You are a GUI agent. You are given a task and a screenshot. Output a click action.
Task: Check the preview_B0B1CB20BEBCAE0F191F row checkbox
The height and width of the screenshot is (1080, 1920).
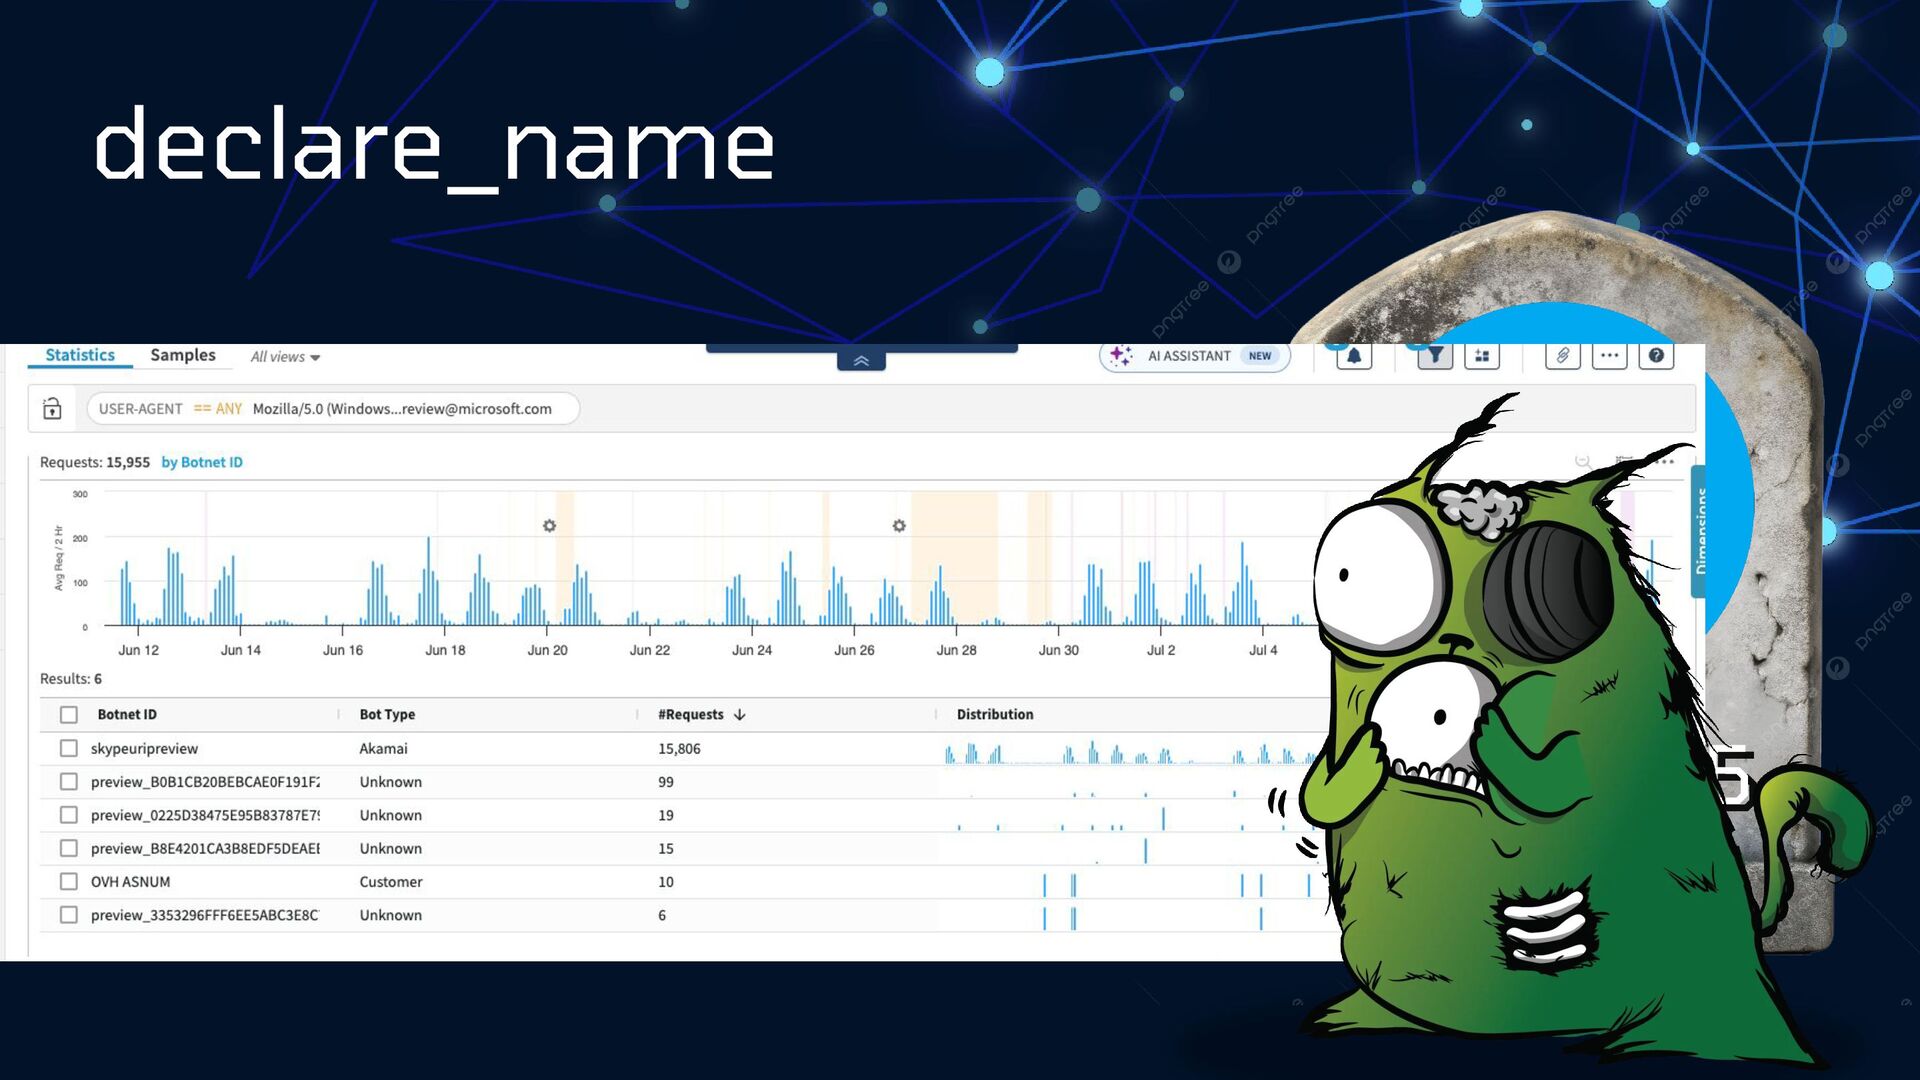(69, 782)
